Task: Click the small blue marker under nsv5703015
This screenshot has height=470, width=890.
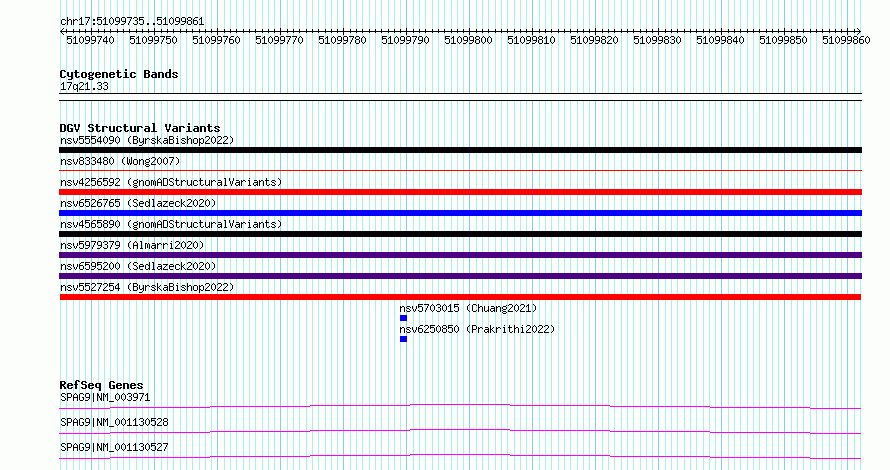Action: tap(403, 318)
